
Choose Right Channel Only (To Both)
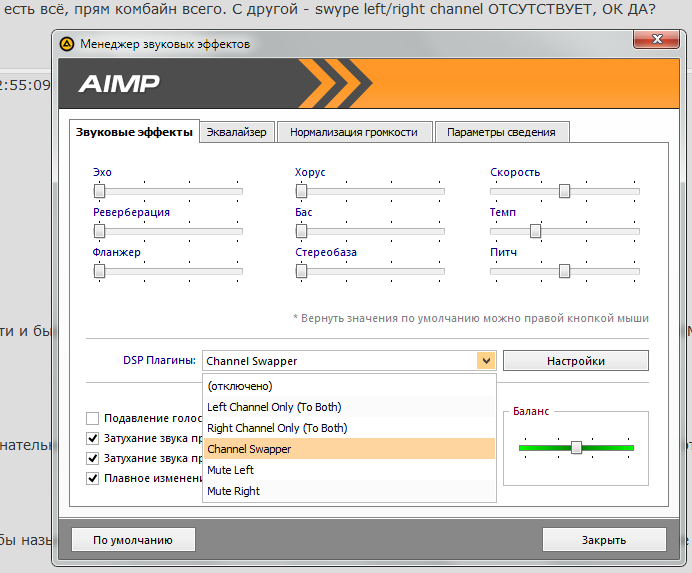(x=349, y=428)
